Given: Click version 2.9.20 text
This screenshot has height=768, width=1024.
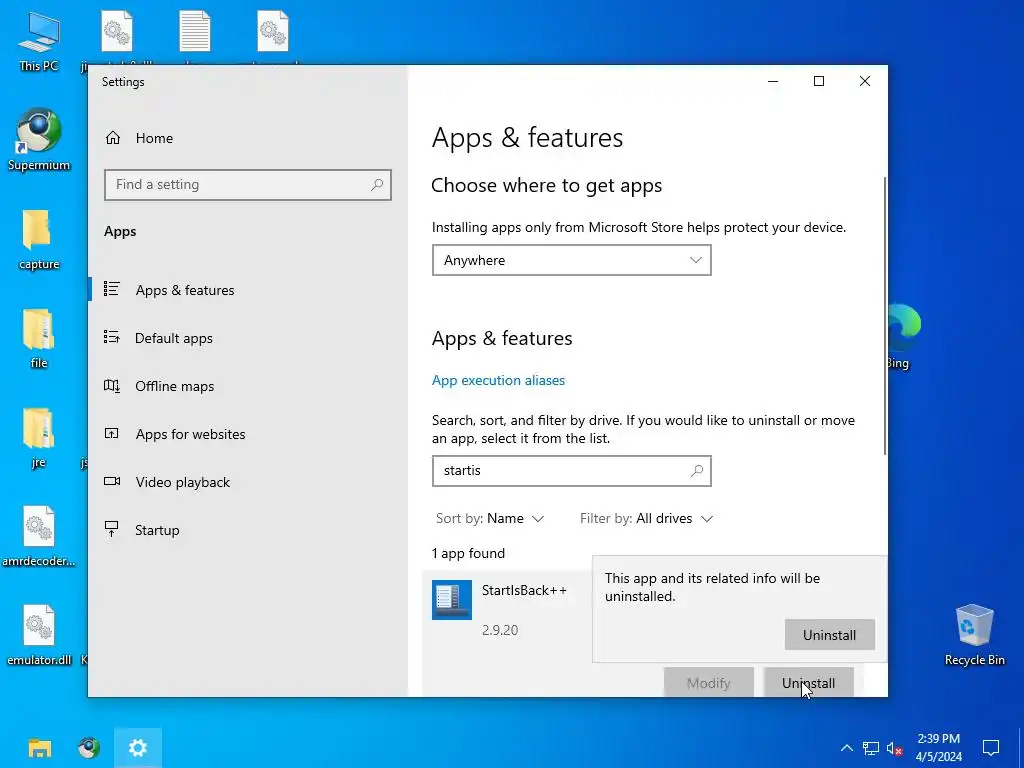Looking at the screenshot, I should coord(500,630).
